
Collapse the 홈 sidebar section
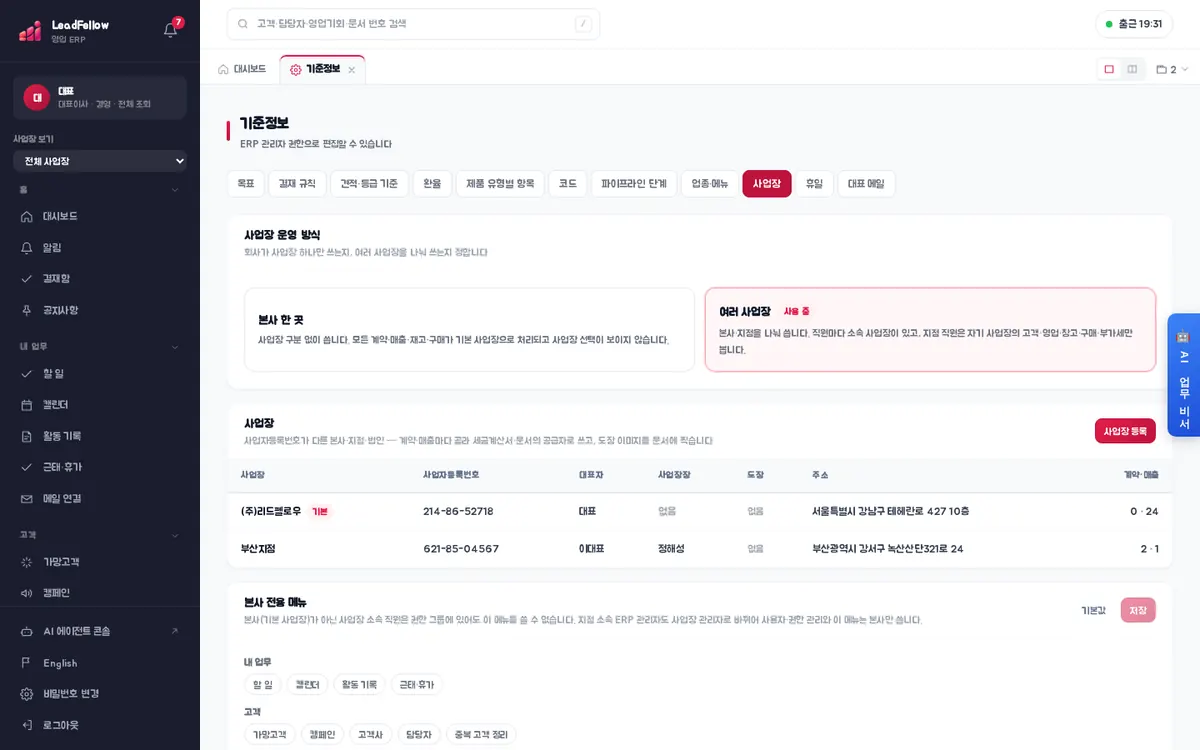click(x=100, y=189)
